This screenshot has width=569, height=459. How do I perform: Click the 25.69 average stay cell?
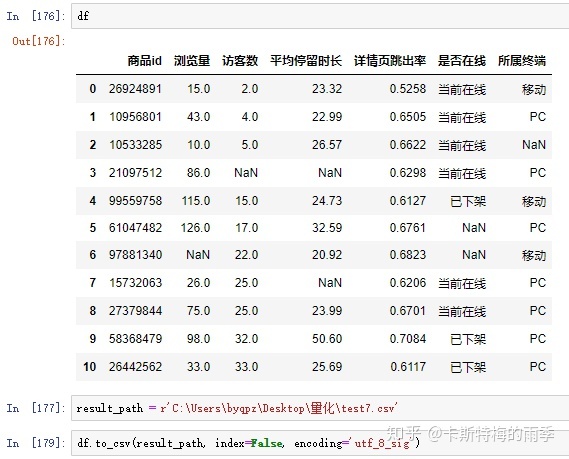click(327, 366)
